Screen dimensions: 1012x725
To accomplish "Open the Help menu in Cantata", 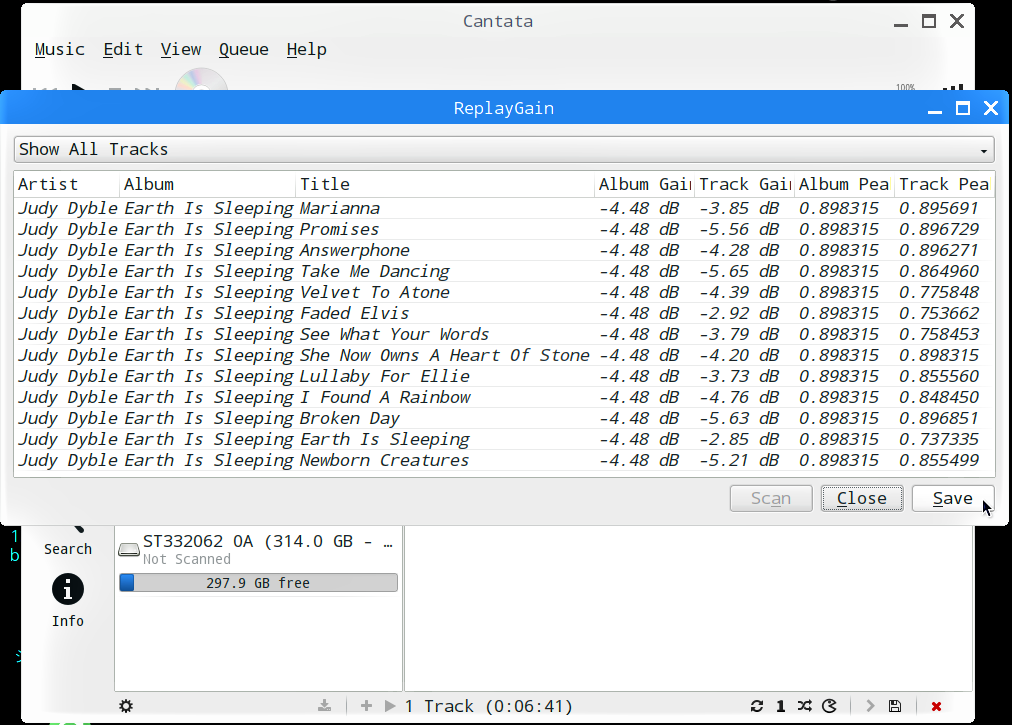I will tap(307, 50).
